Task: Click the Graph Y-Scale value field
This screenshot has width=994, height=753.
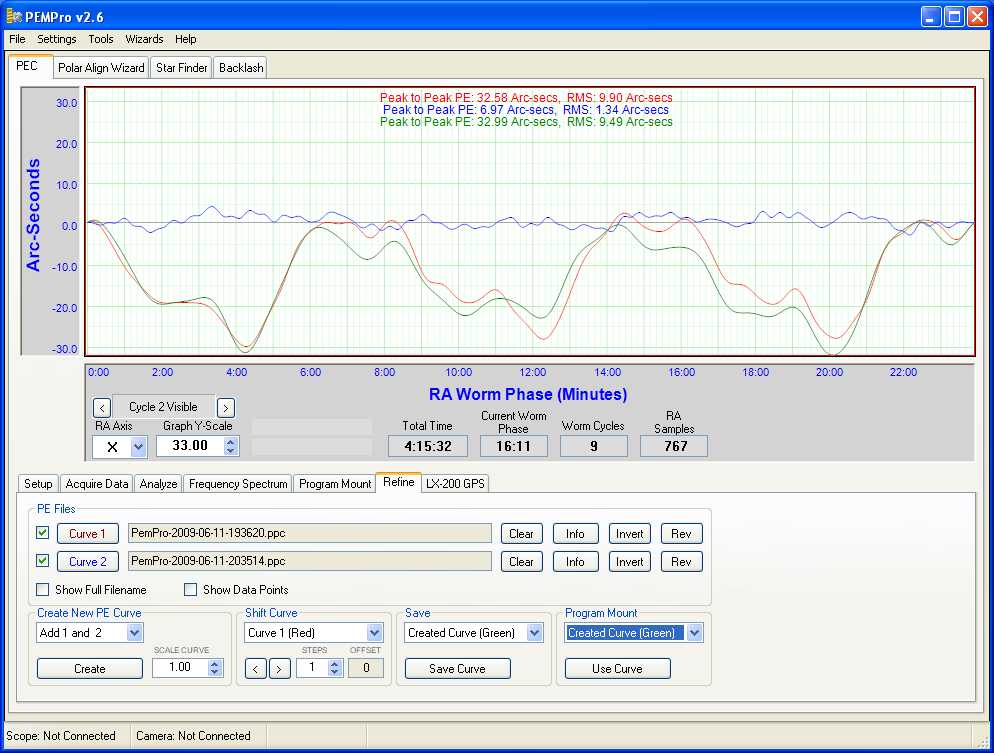Action: (x=190, y=446)
